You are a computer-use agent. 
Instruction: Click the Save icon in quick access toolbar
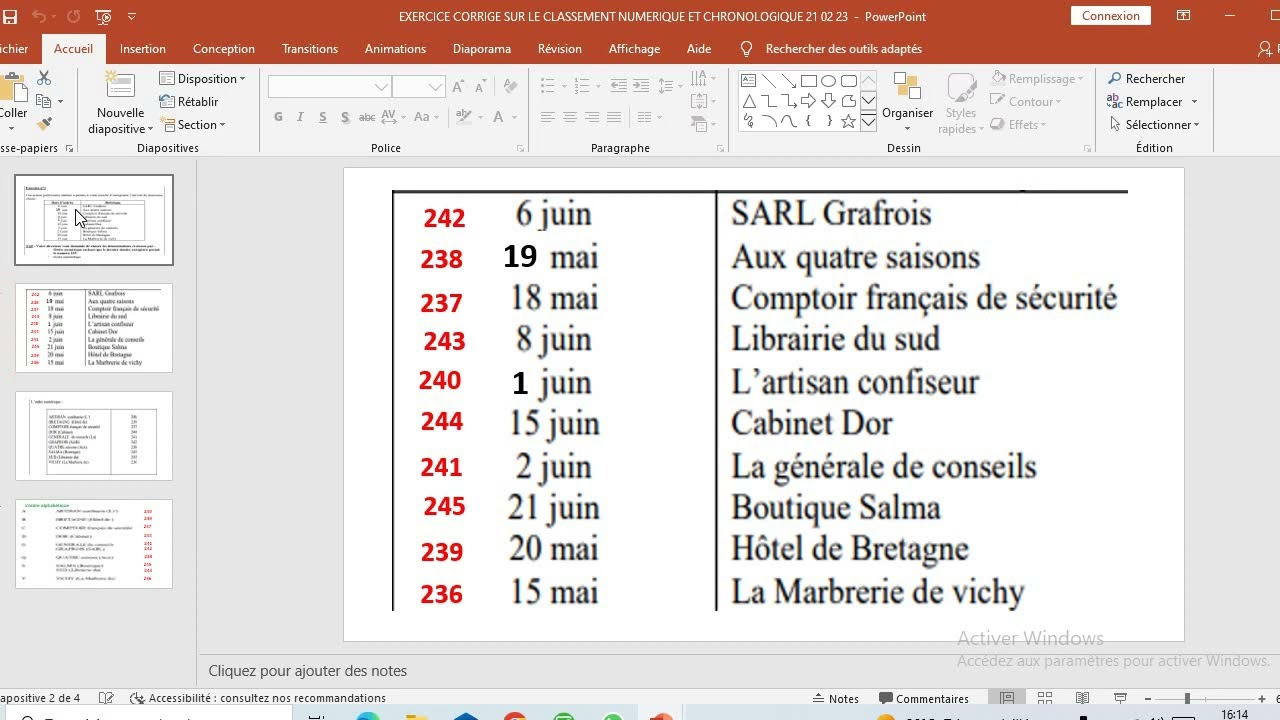10,16
